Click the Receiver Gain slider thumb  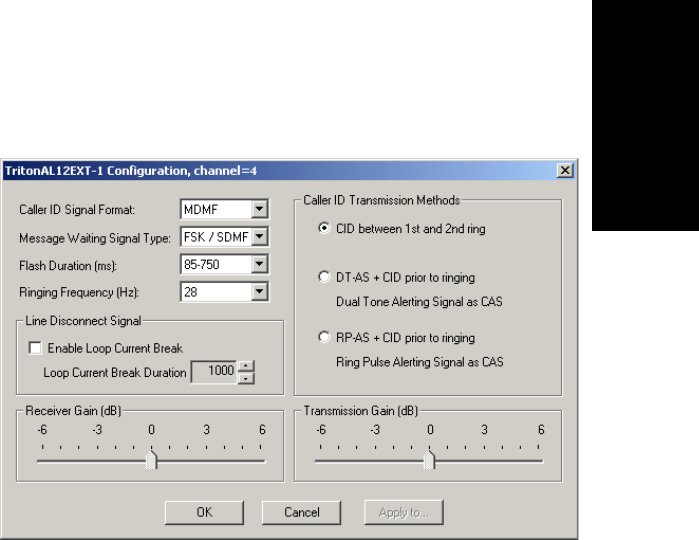point(152,460)
